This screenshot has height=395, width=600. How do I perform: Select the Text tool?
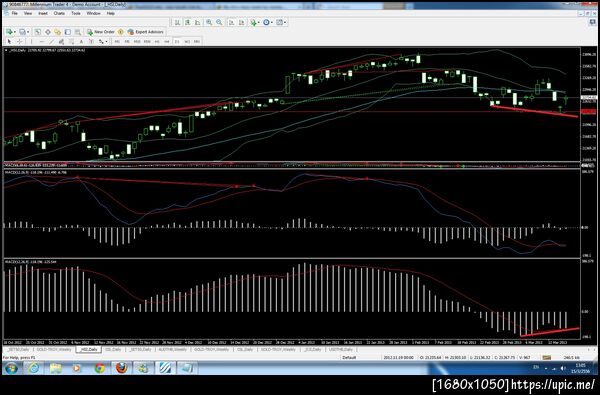pyautogui.click(x=81, y=41)
